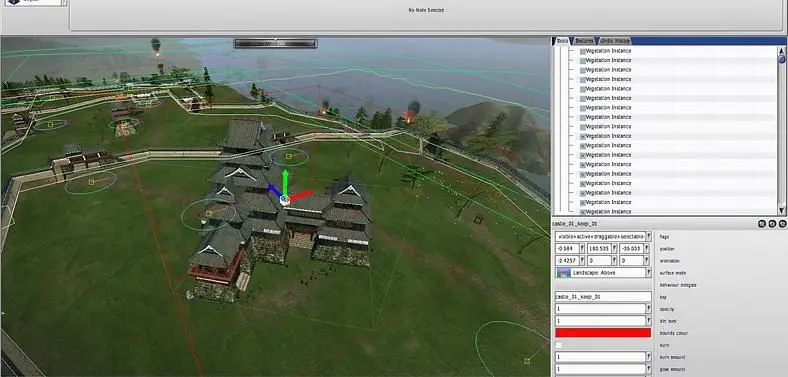Screen dimensions: 788x377
Task: Click the dirt level value field
Action: (600, 321)
